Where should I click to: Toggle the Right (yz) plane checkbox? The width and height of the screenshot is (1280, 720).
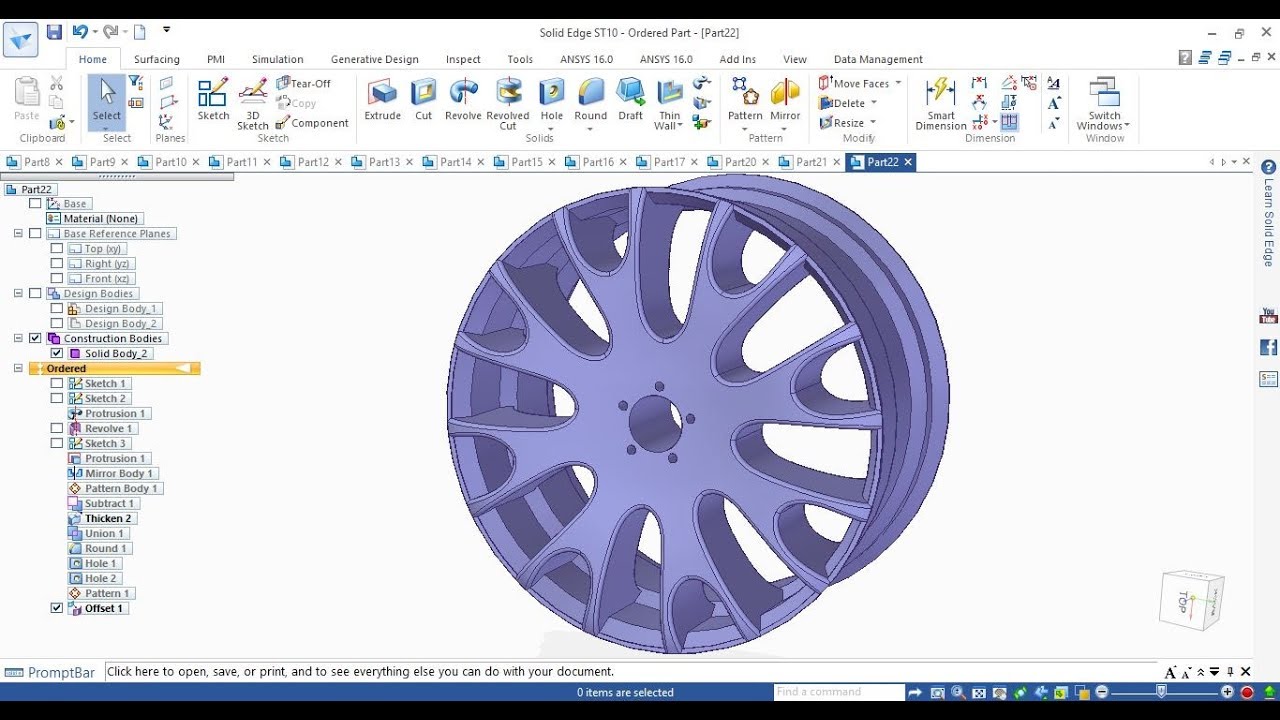click(57, 263)
